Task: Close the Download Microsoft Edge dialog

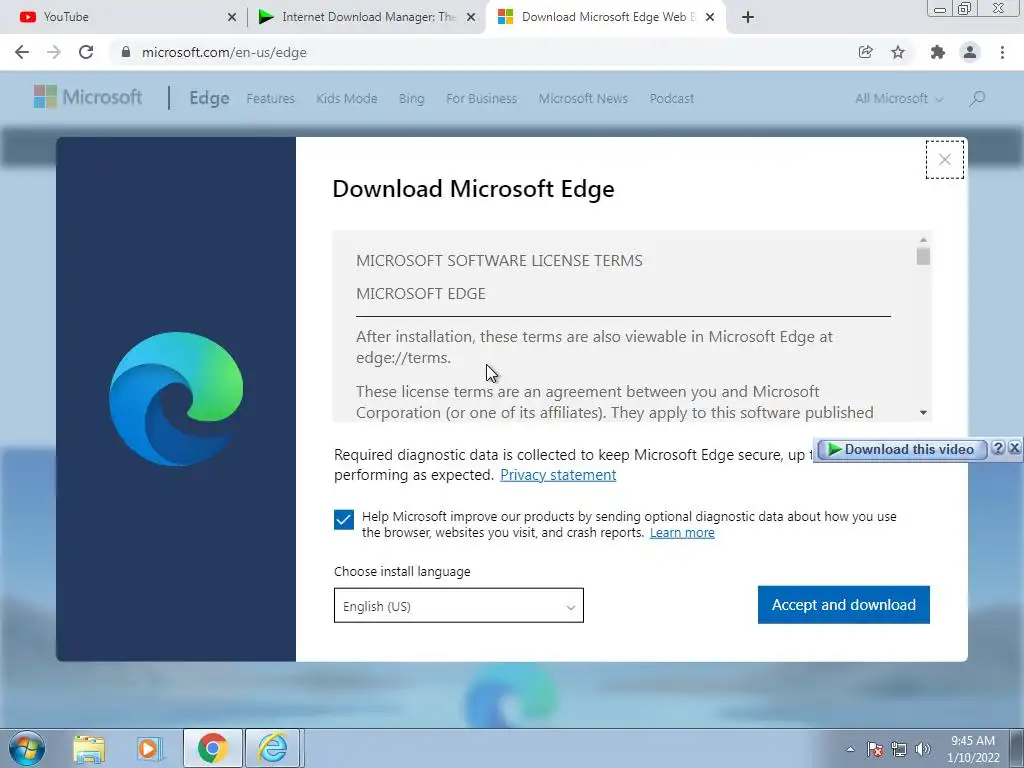Action: click(x=944, y=159)
